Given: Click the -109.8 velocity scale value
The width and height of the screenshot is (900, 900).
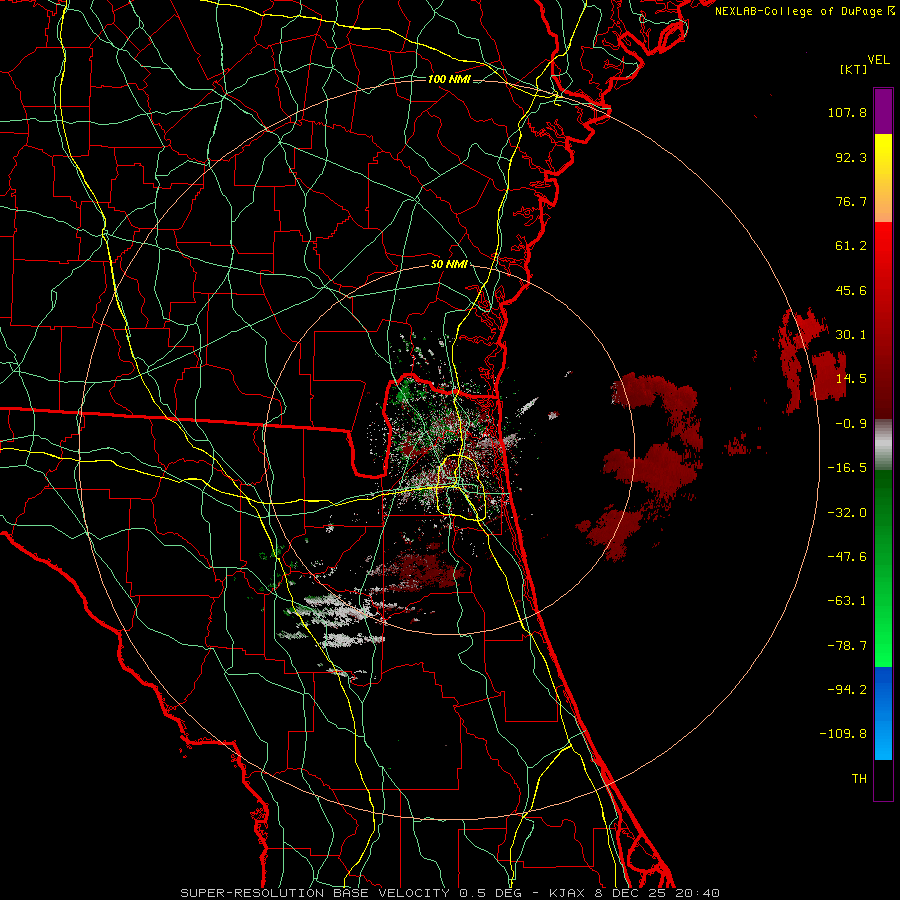Looking at the screenshot, I should [x=843, y=734].
